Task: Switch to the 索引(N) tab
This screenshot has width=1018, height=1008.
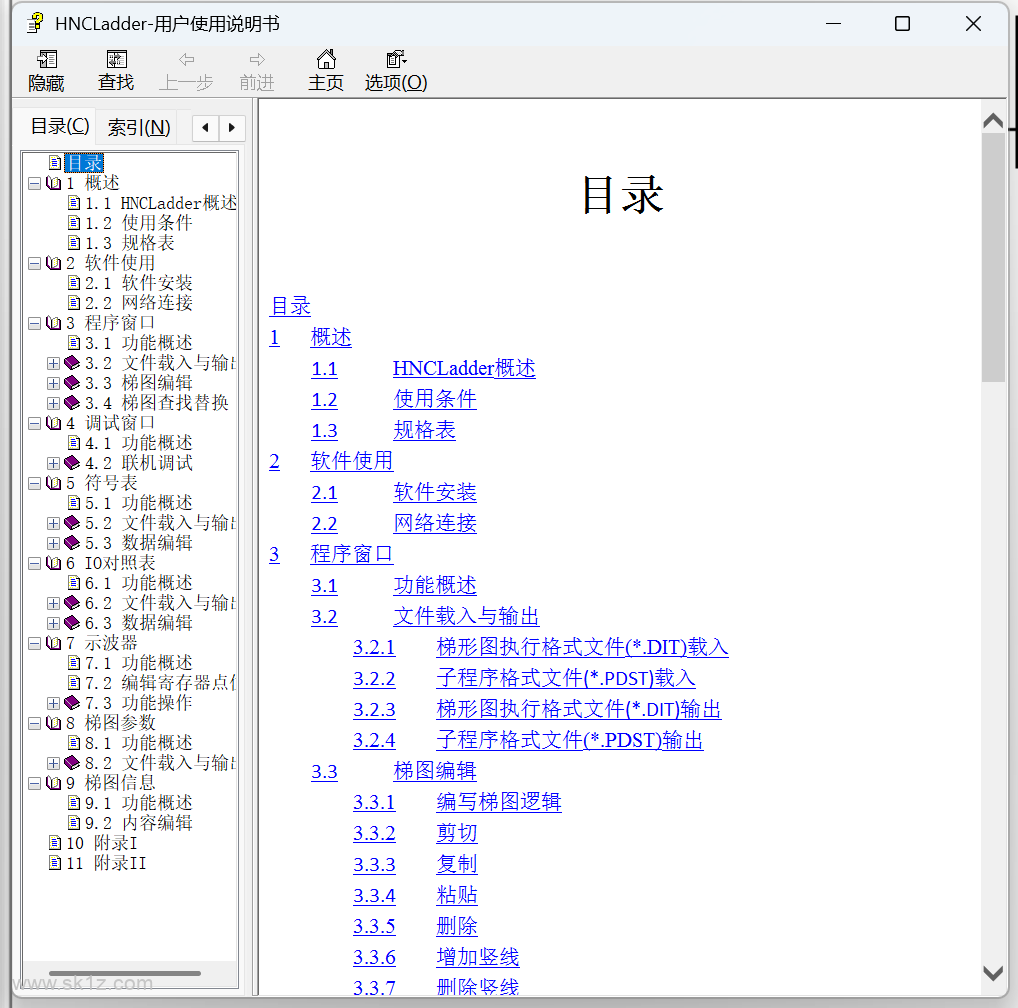Action: pyautogui.click(x=139, y=127)
